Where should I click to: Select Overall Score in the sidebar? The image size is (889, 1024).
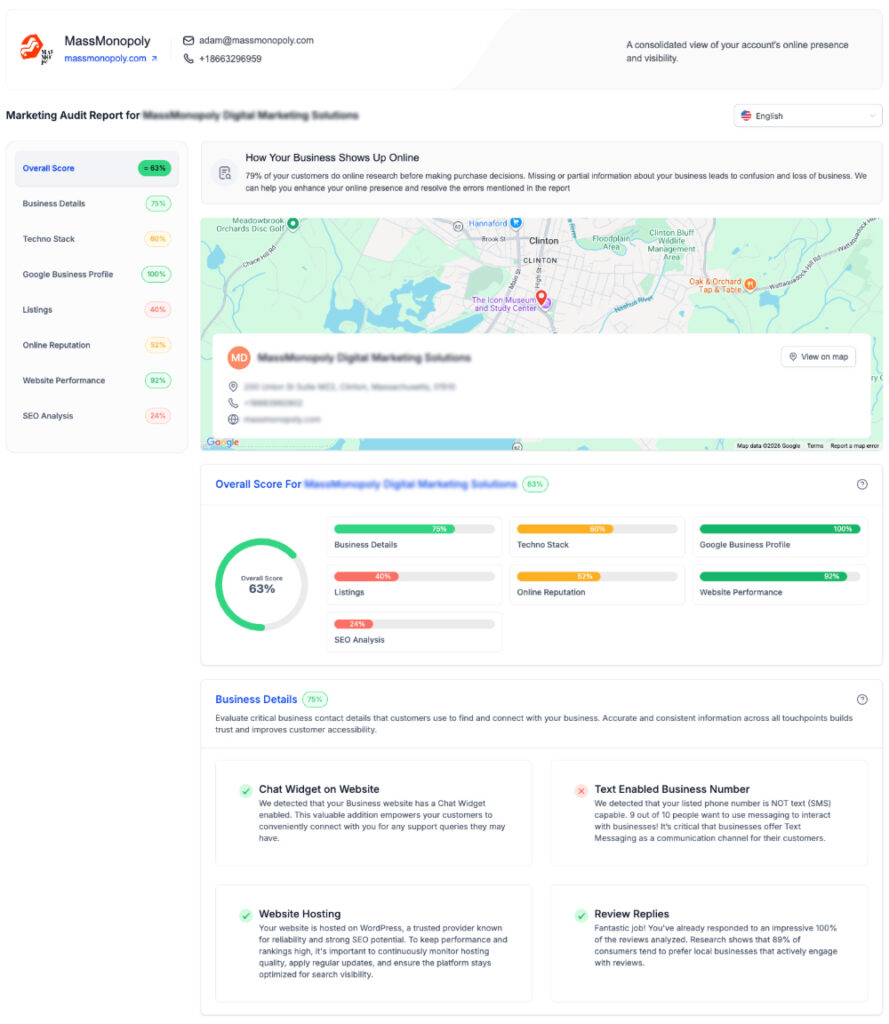pyautogui.click(x=97, y=168)
